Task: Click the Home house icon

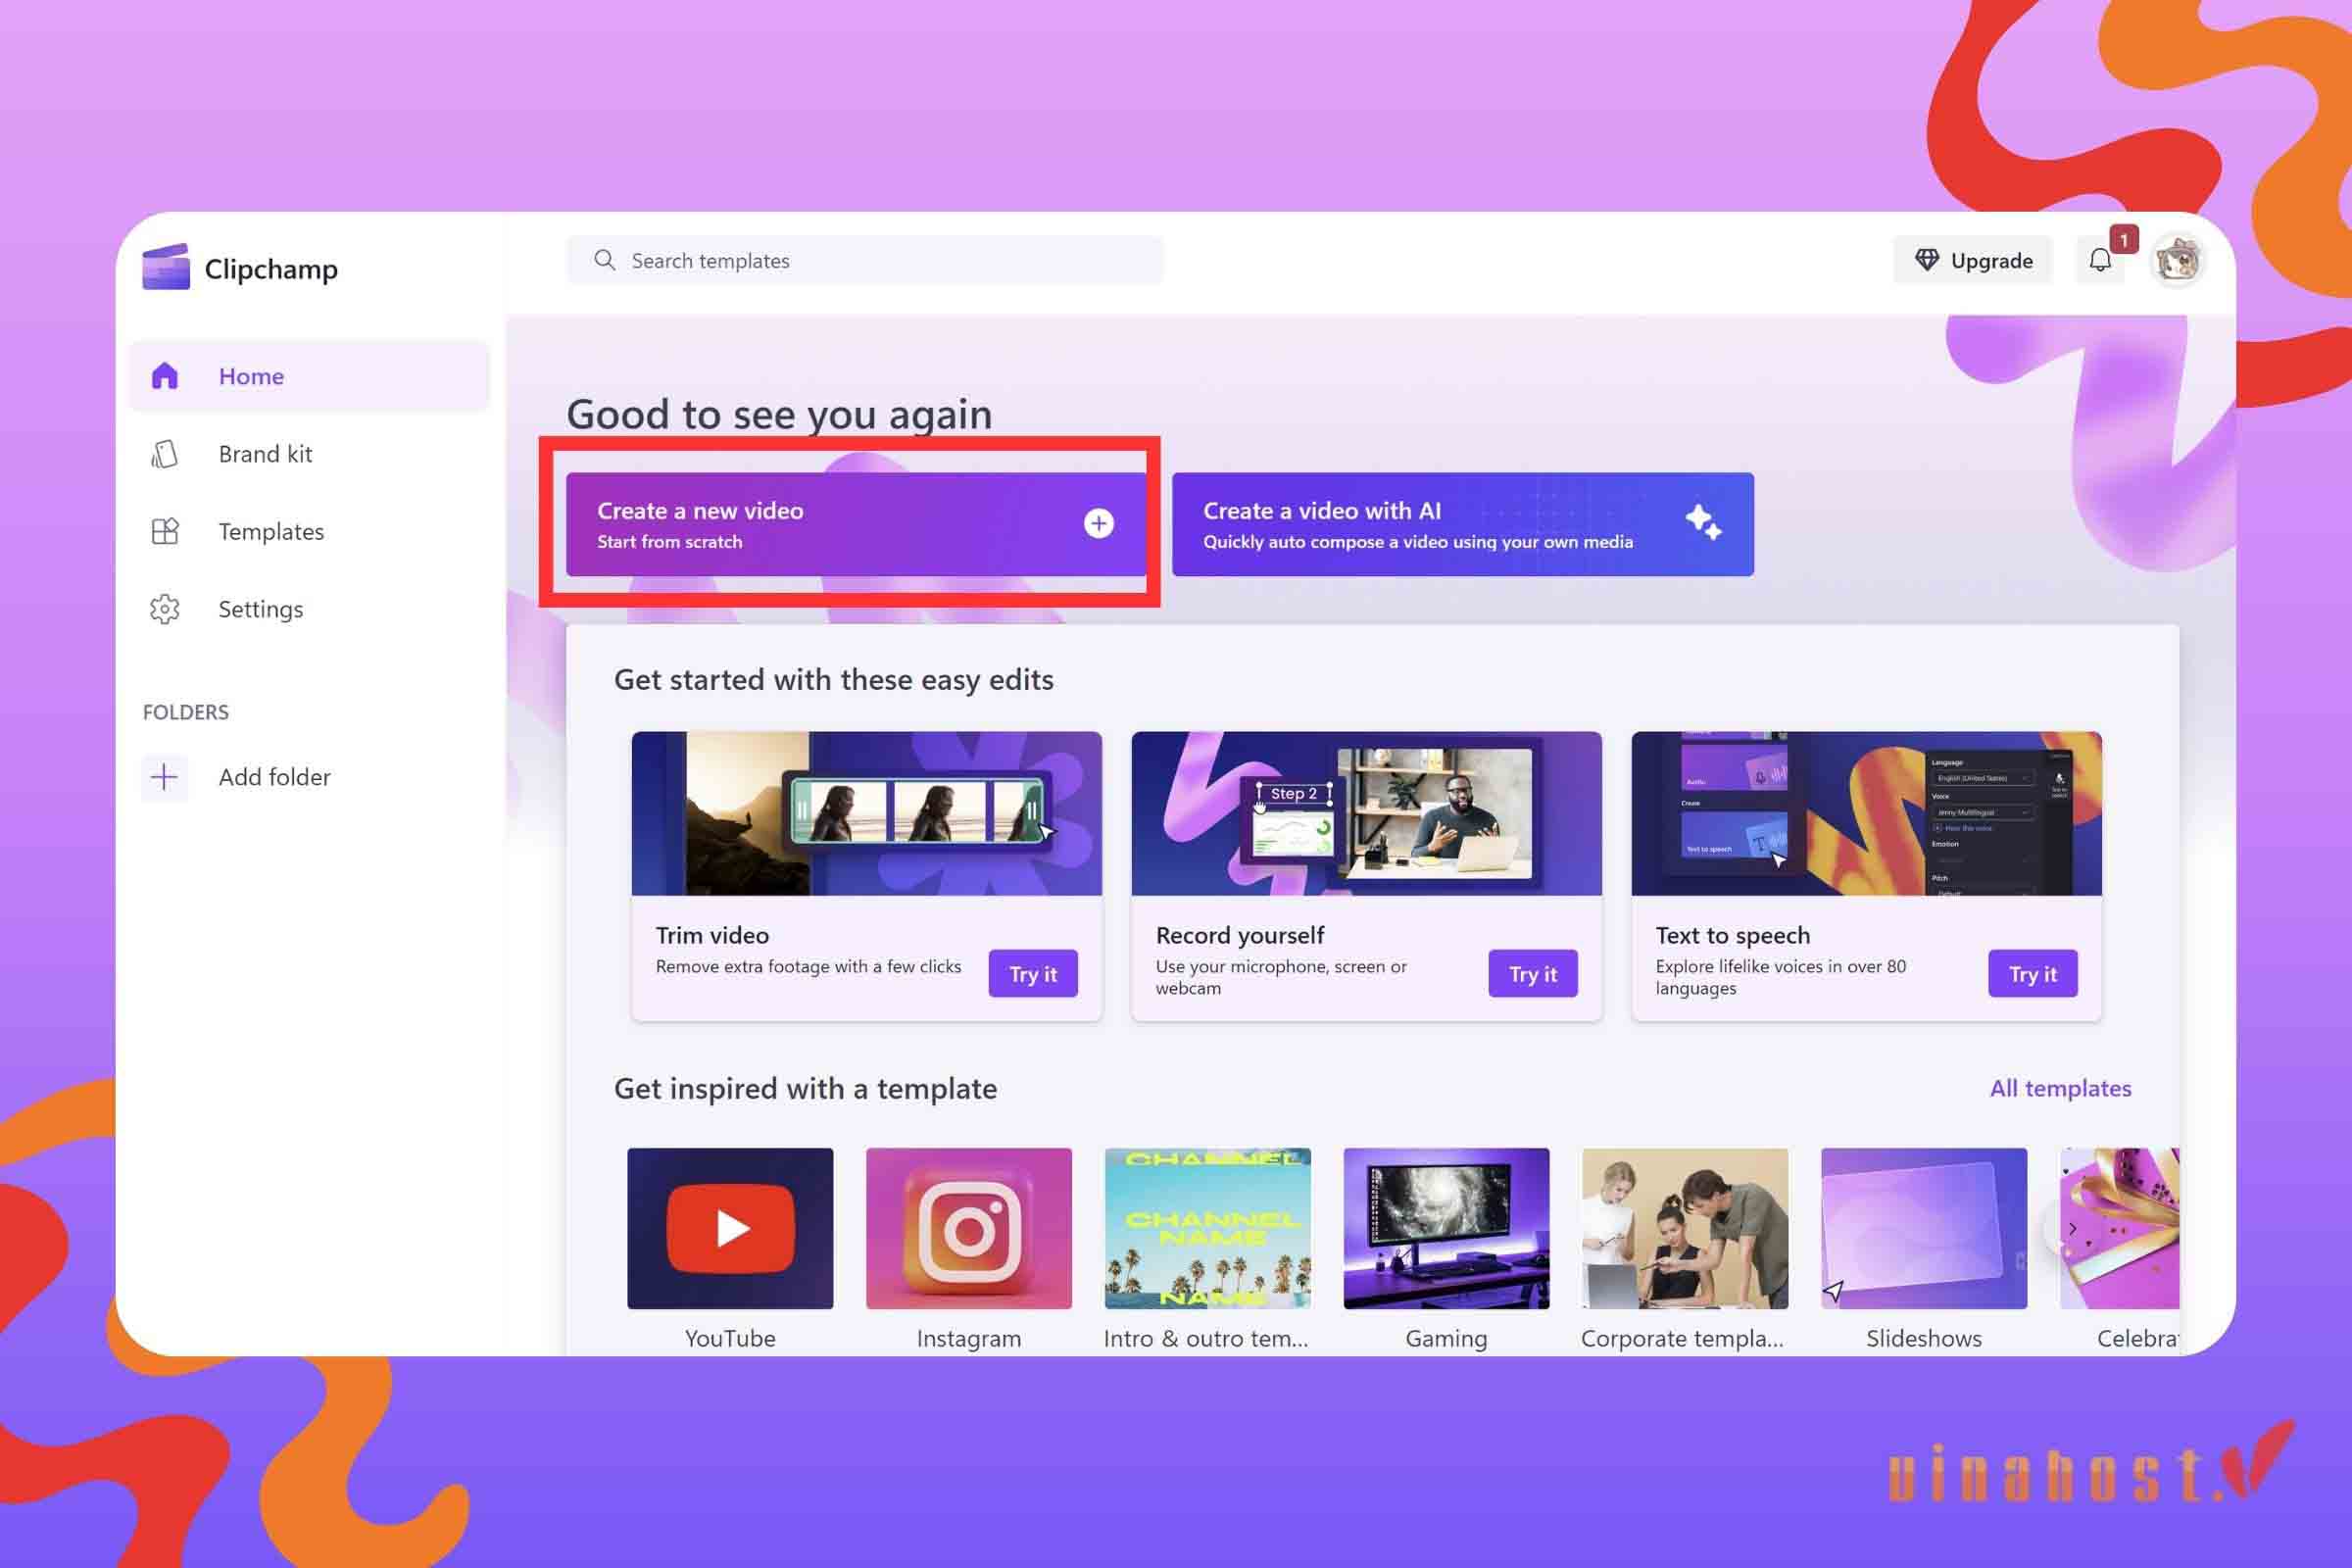Action: 165,376
